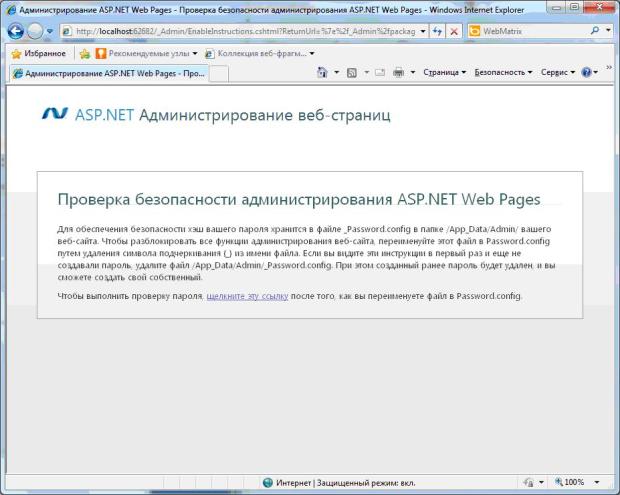The height and width of the screenshot is (495, 620).
Task: Expand the Print options dropdown arrow
Action: coord(413,72)
